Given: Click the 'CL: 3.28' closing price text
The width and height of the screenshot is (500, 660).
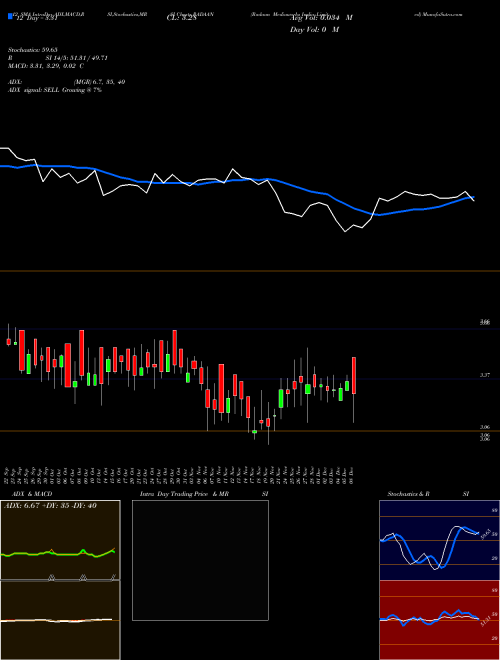Looking at the screenshot, I should click(182, 18).
